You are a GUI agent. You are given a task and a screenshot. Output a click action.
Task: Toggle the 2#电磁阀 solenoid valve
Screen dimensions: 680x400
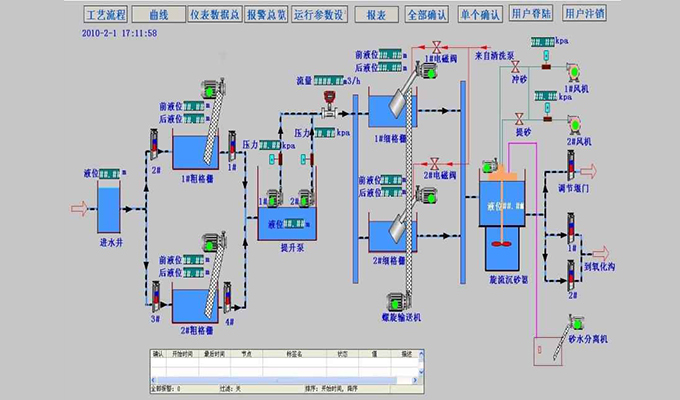(435, 164)
